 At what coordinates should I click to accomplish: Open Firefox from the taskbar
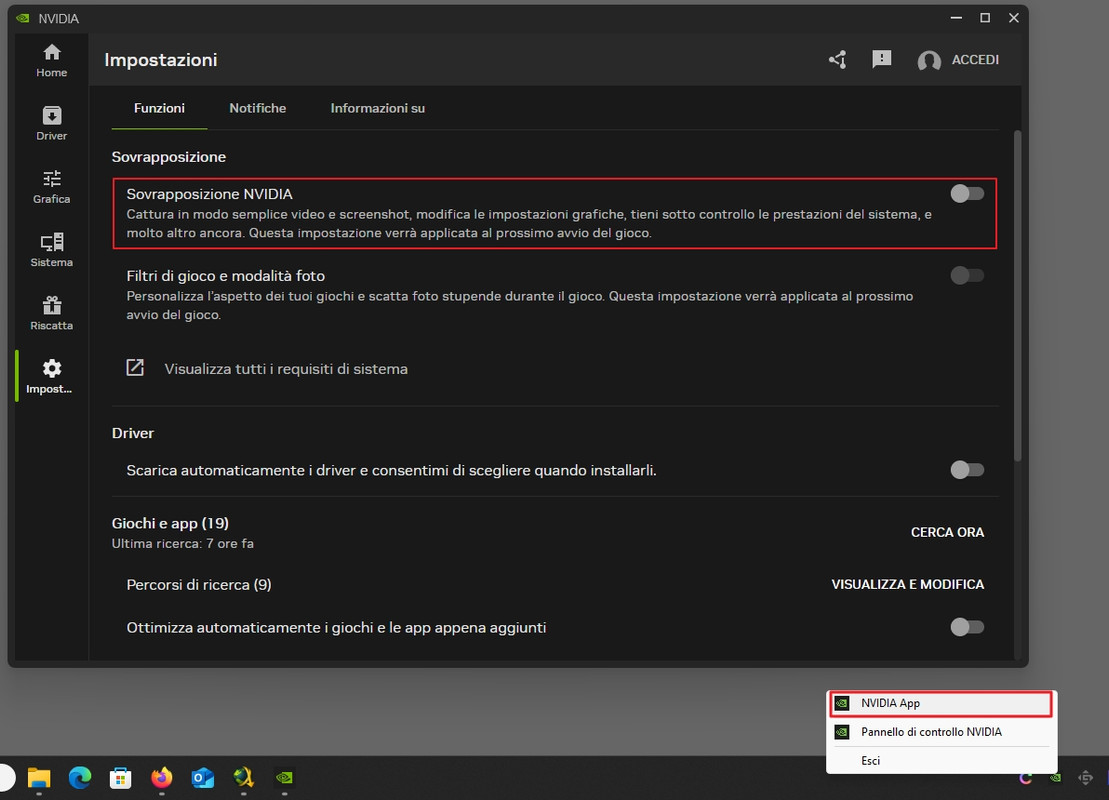click(161, 777)
